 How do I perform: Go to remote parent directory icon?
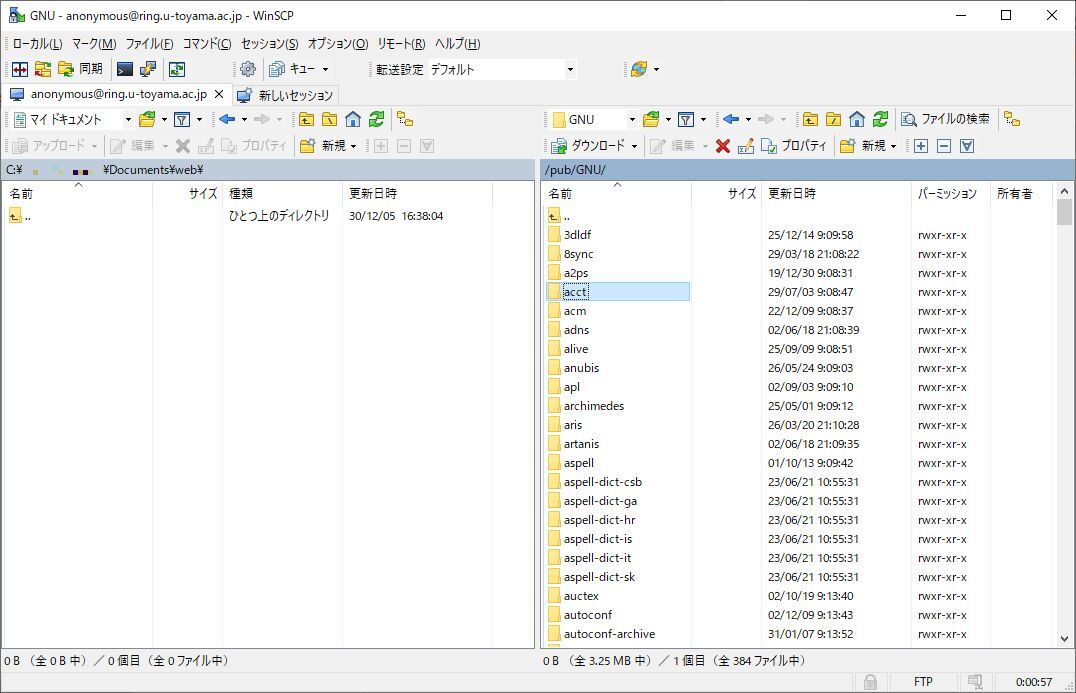(x=810, y=119)
